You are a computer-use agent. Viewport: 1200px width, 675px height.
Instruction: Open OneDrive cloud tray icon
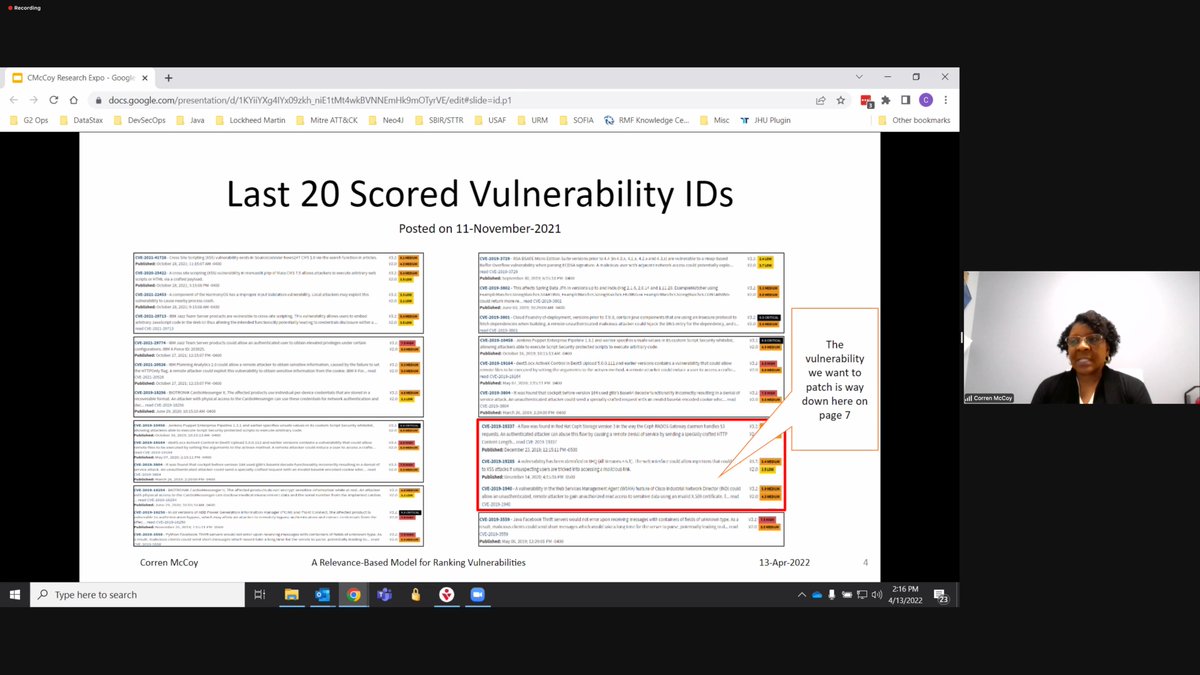(x=818, y=594)
